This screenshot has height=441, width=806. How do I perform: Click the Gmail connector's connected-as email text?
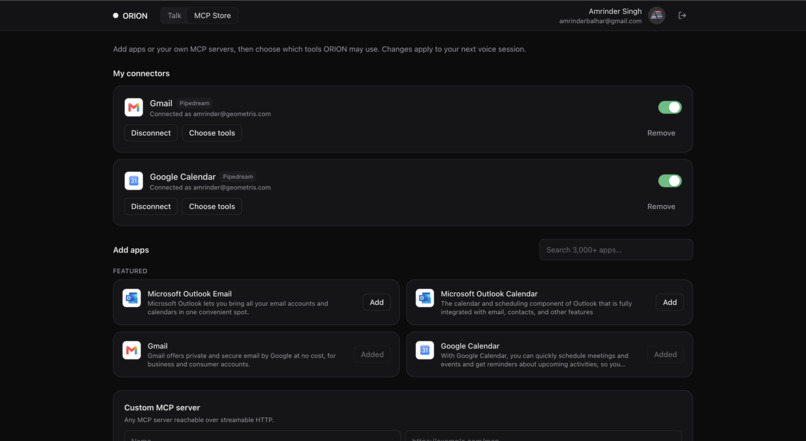(210, 114)
